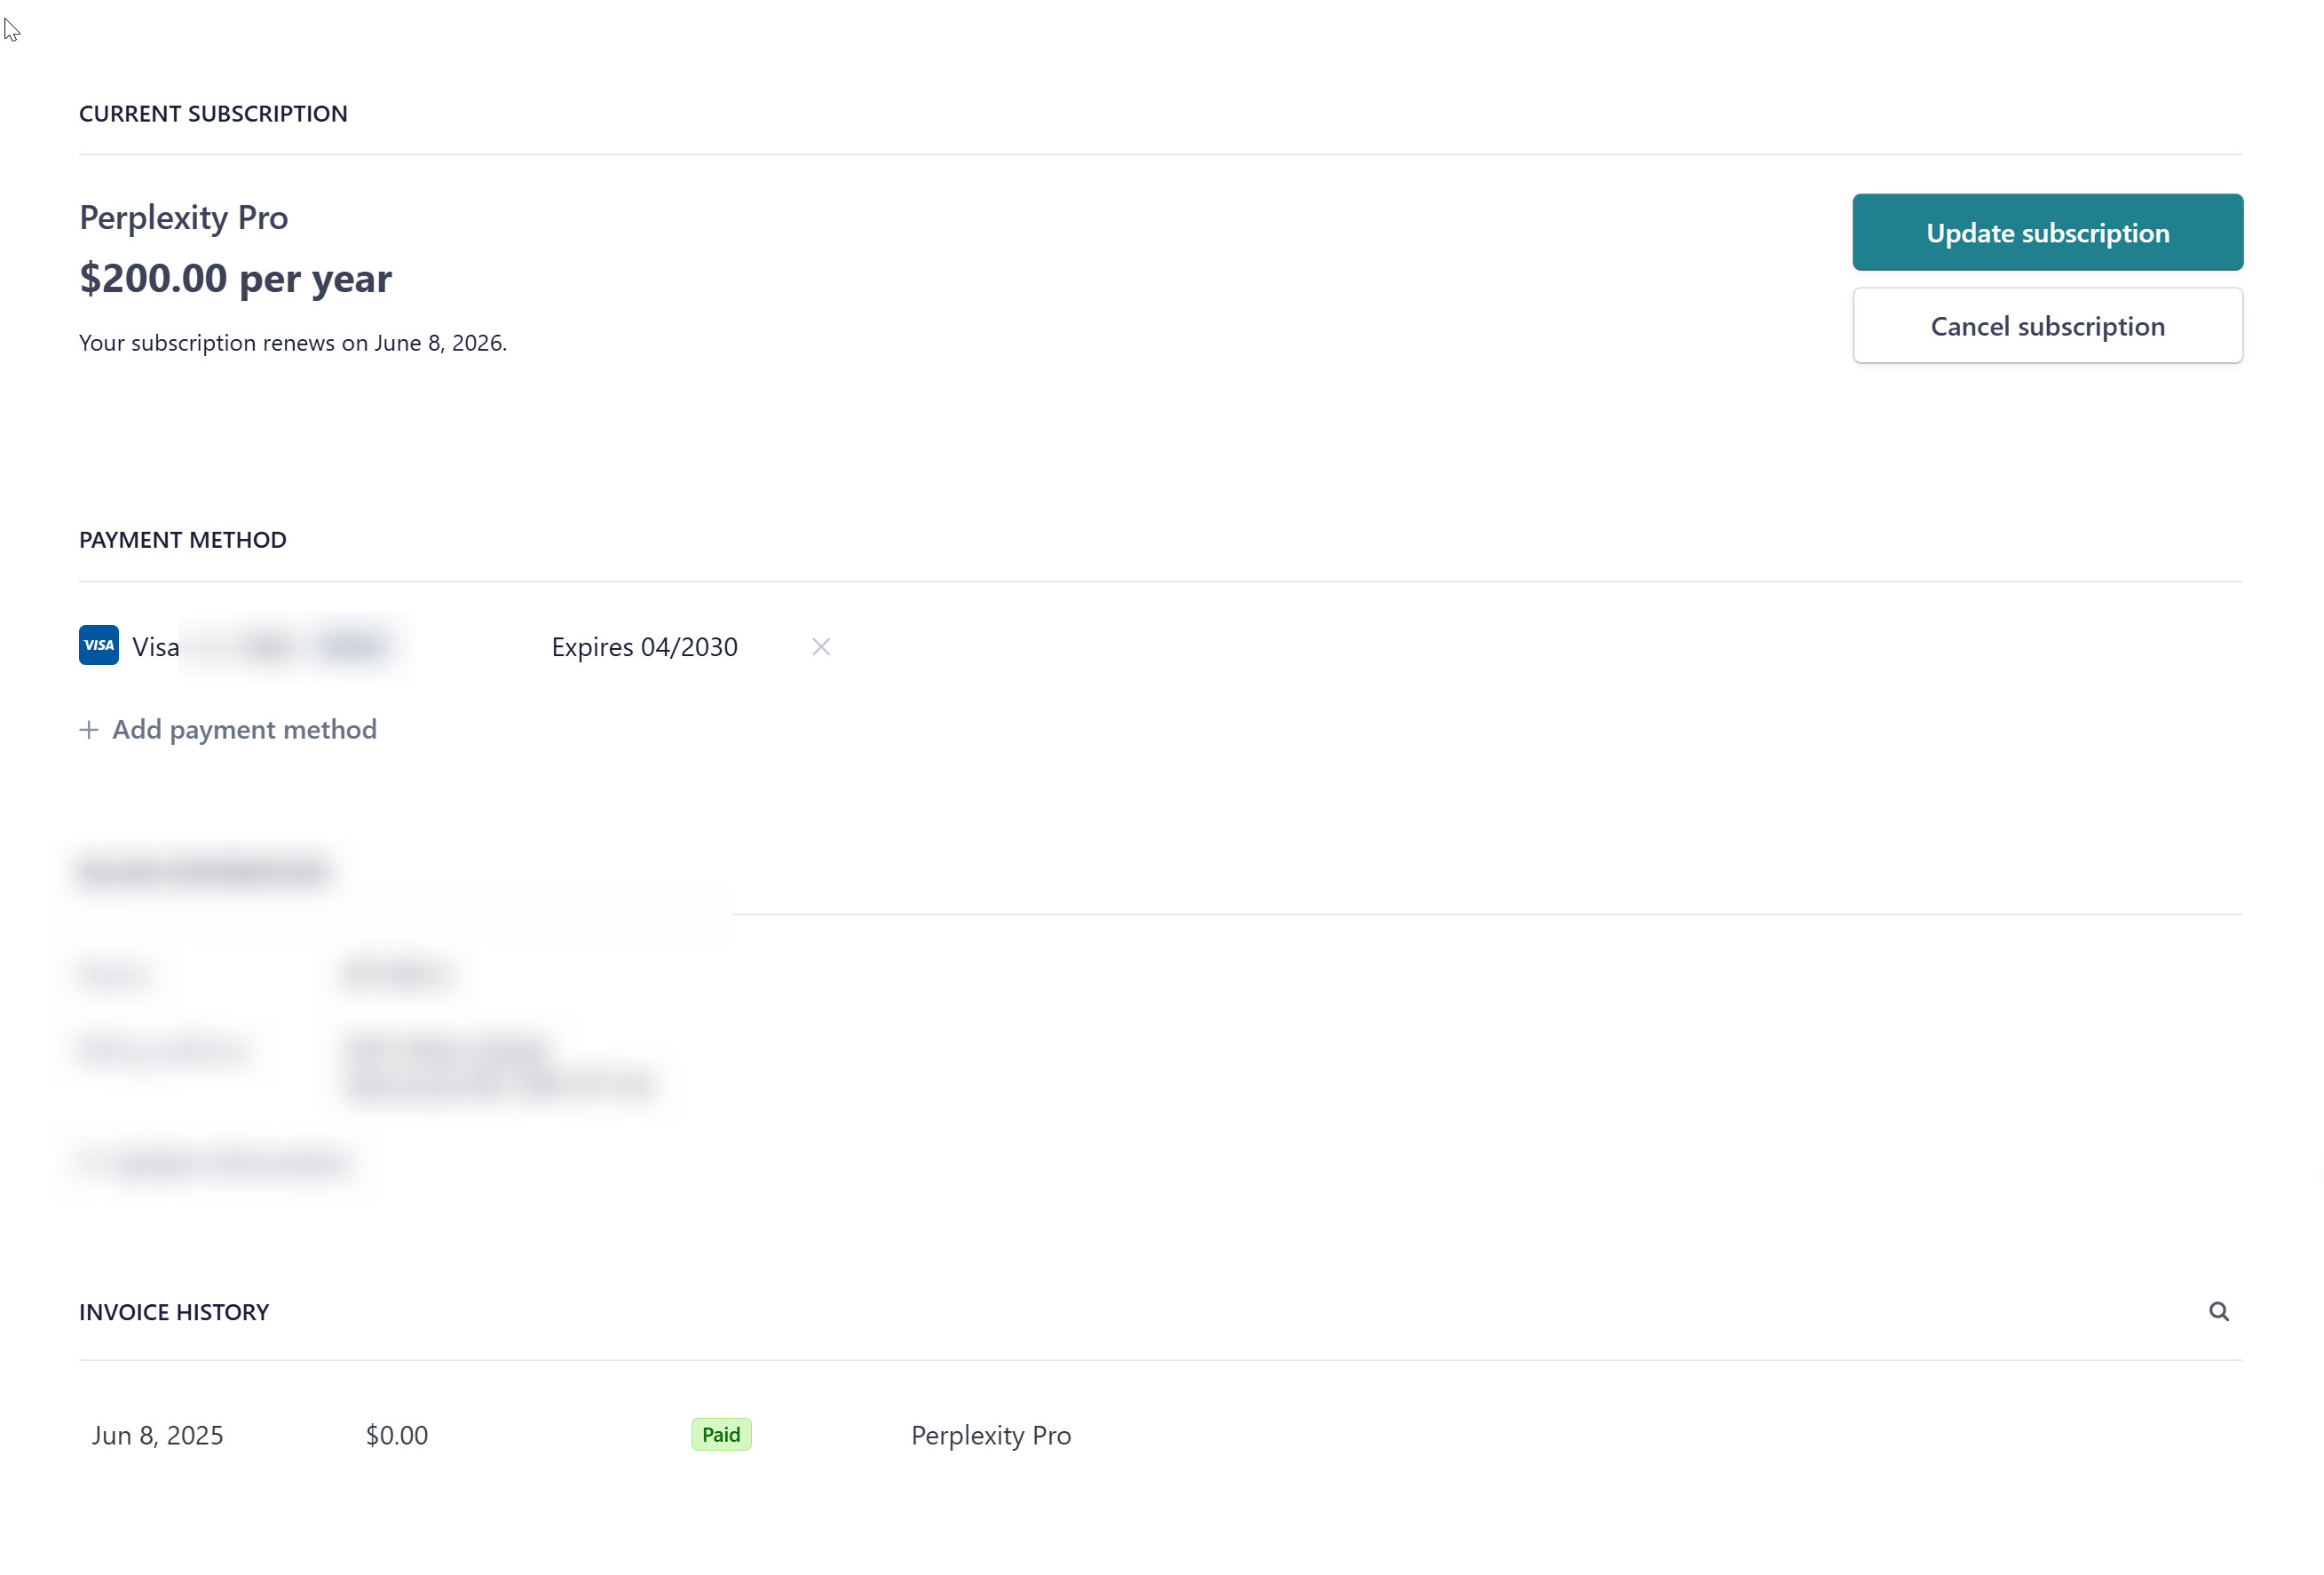Click the green Paid status badge

[720, 1435]
